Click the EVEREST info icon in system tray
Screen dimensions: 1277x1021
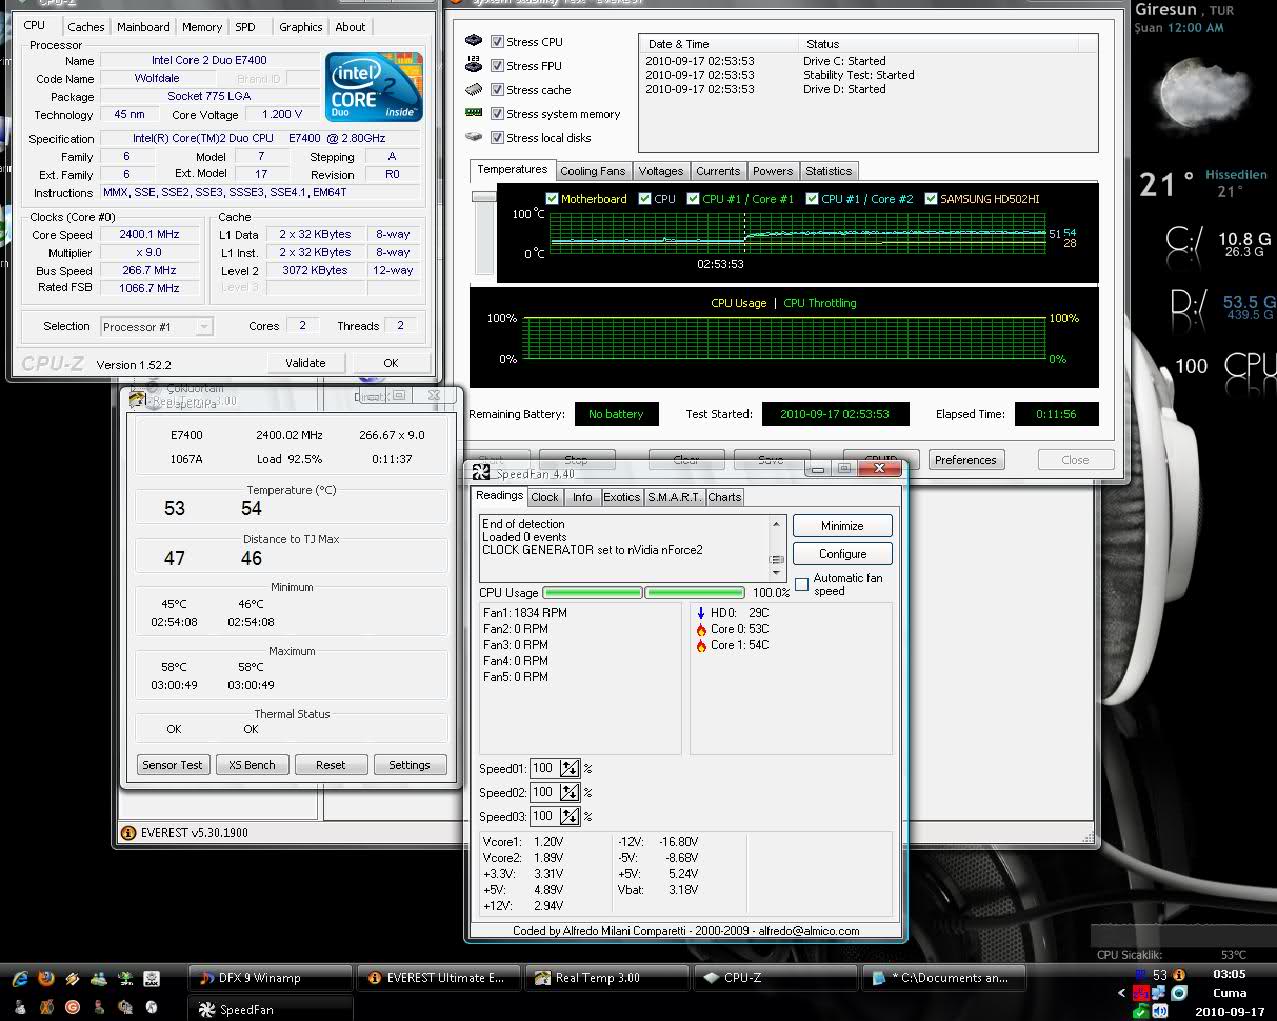pos(1179,974)
